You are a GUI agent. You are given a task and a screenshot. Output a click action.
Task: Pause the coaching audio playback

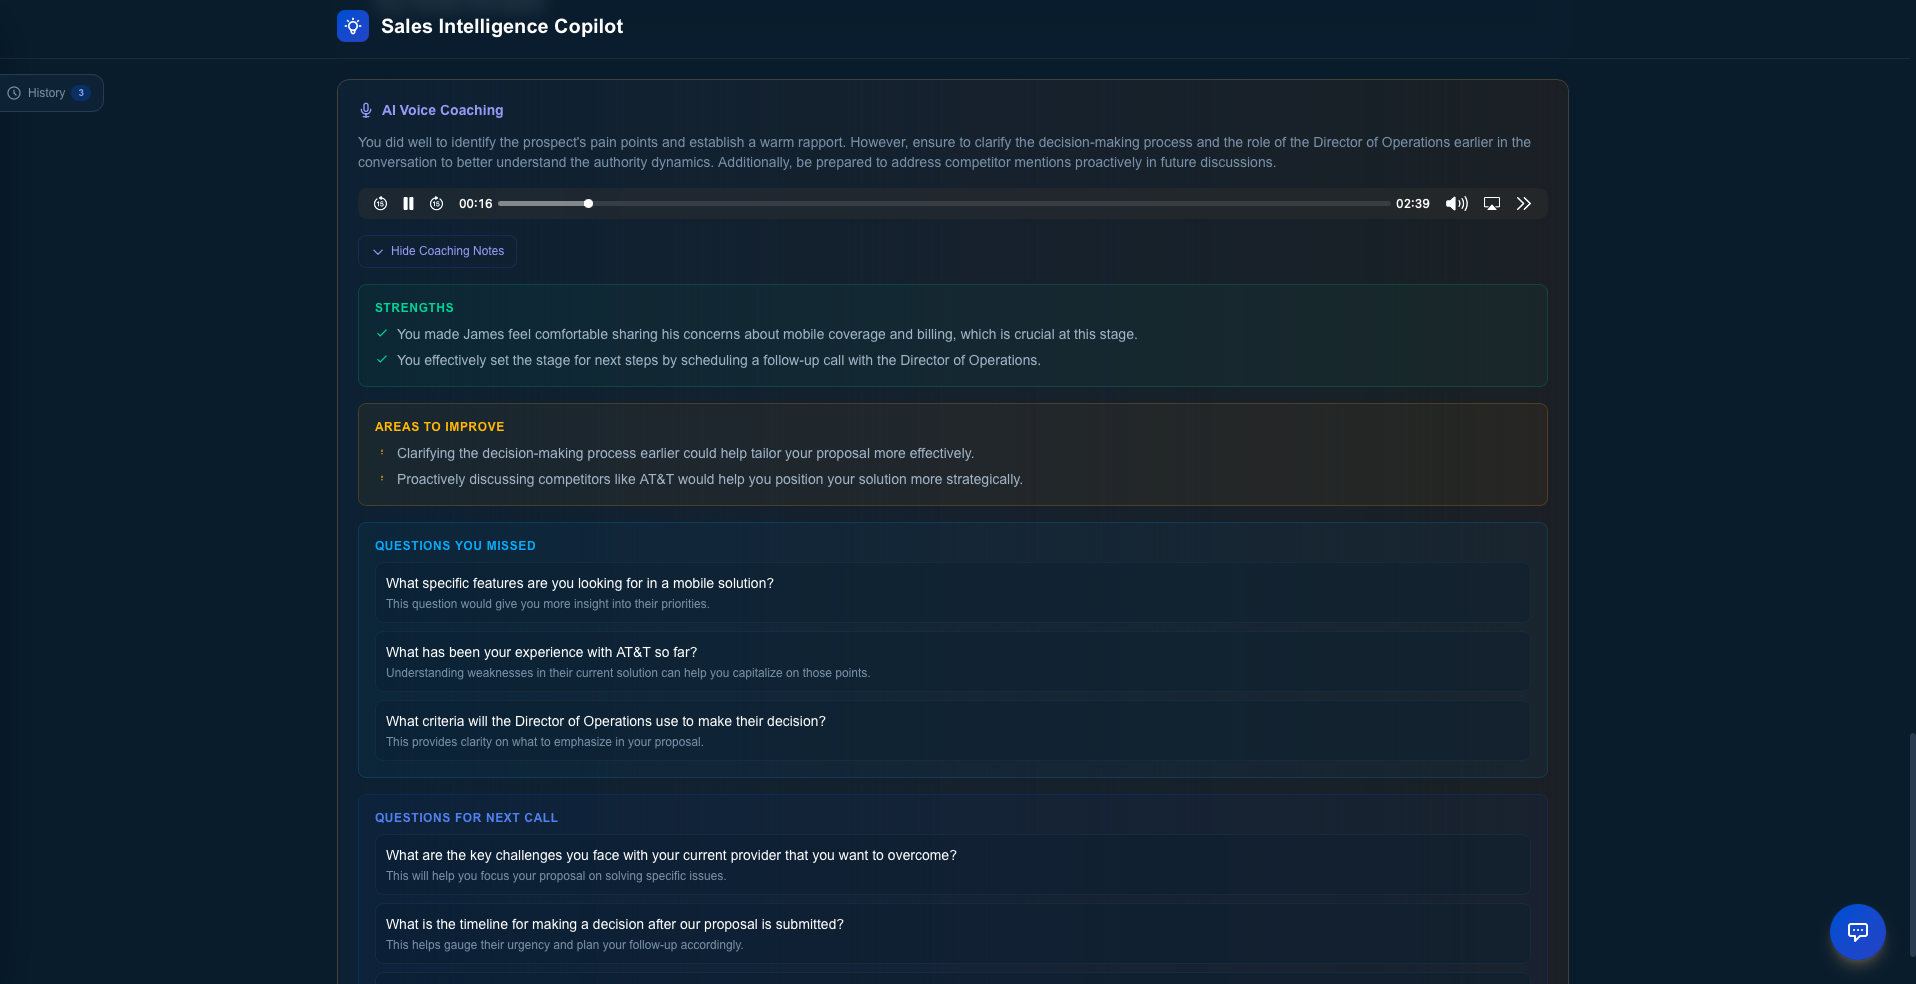pyautogui.click(x=408, y=204)
